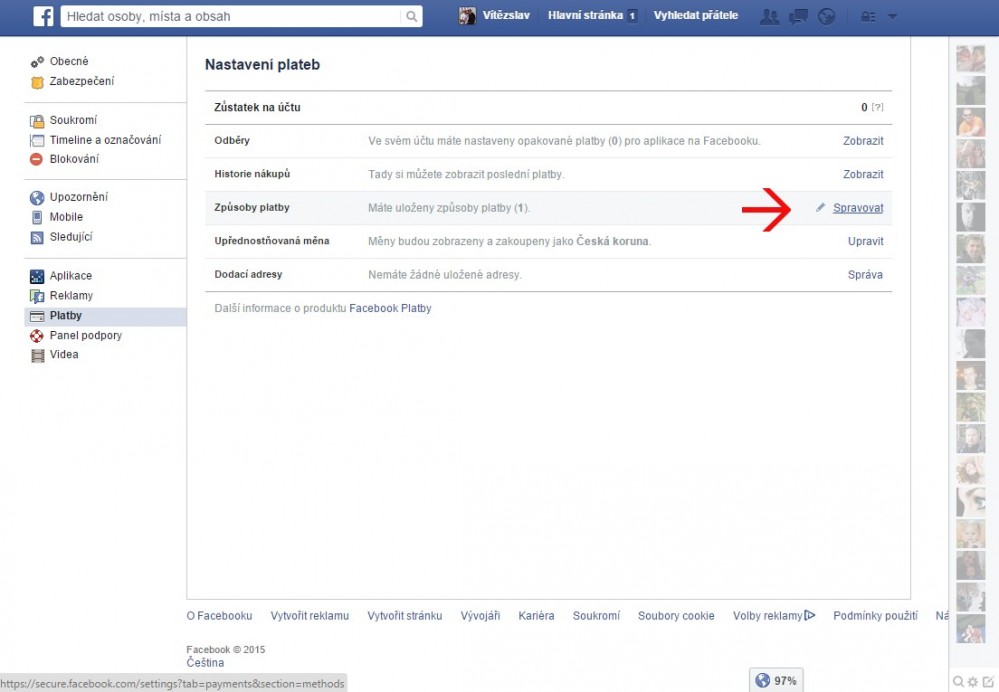Viewport: 999px width, 692px height.
Task: Open the notifications globe icon
Action: click(x=826, y=17)
